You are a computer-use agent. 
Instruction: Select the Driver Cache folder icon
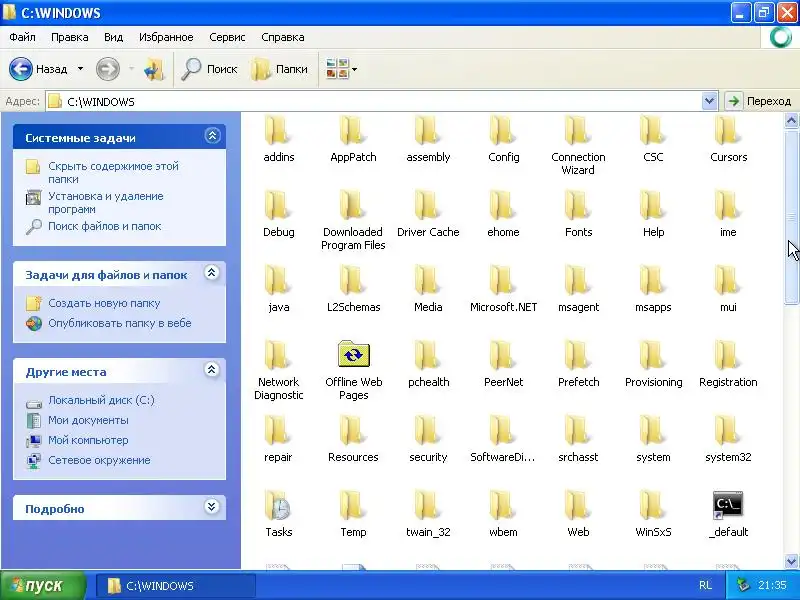428,205
